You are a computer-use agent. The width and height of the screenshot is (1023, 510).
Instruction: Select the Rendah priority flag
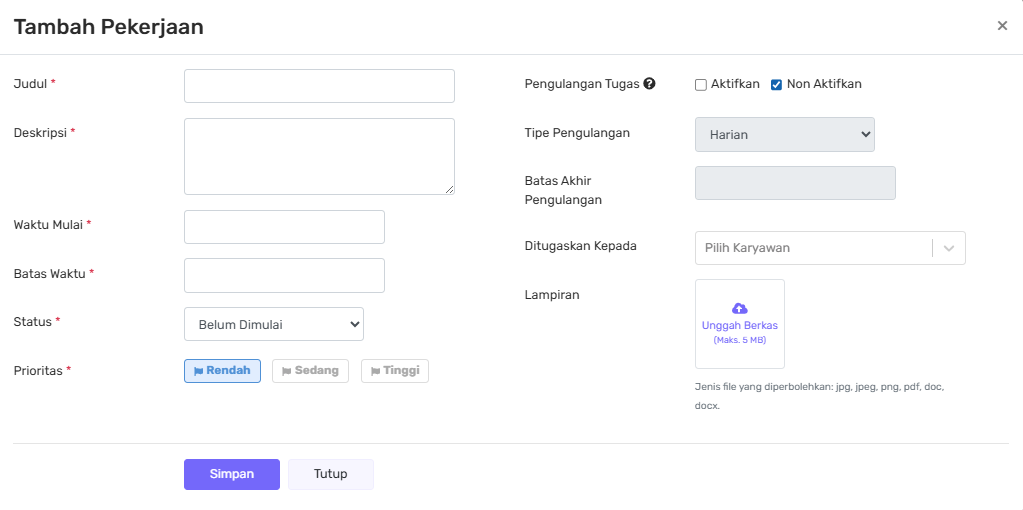pyautogui.click(x=222, y=371)
